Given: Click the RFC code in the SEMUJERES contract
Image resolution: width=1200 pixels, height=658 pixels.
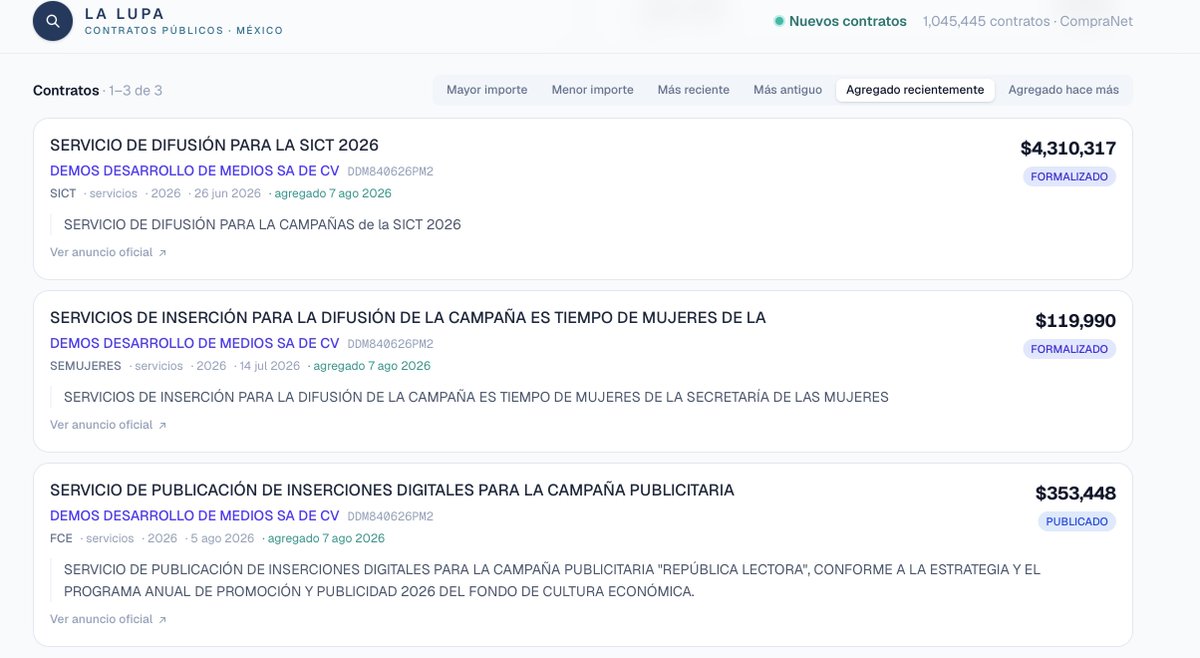Looking at the screenshot, I should coord(390,344).
